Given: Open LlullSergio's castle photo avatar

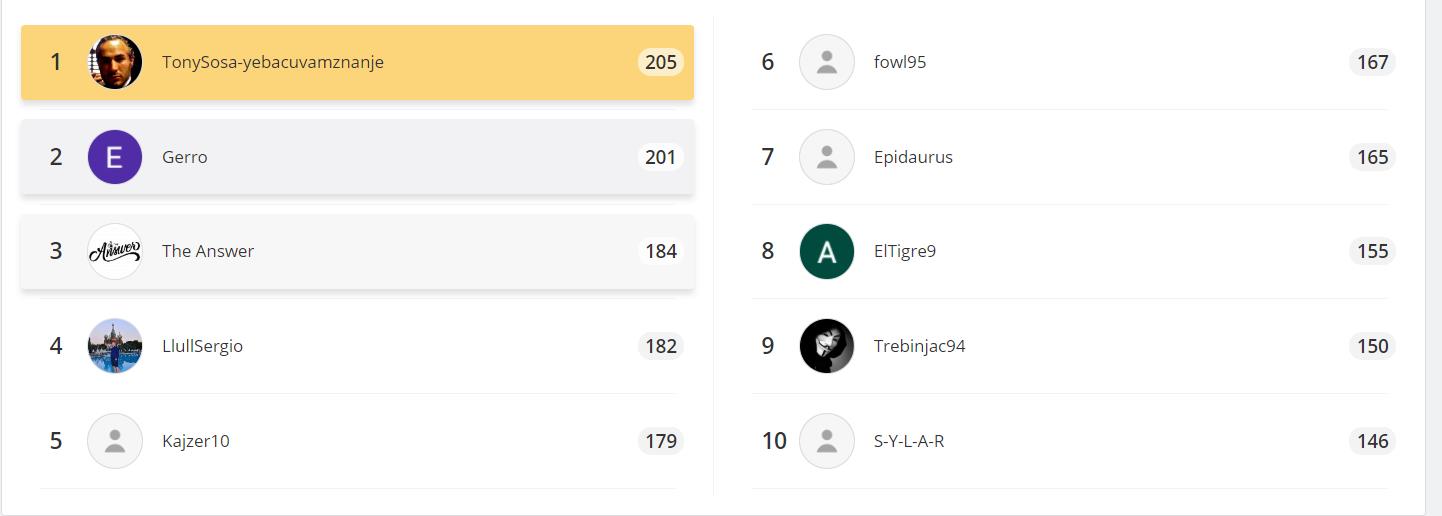Looking at the screenshot, I should pyautogui.click(x=115, y=346).
